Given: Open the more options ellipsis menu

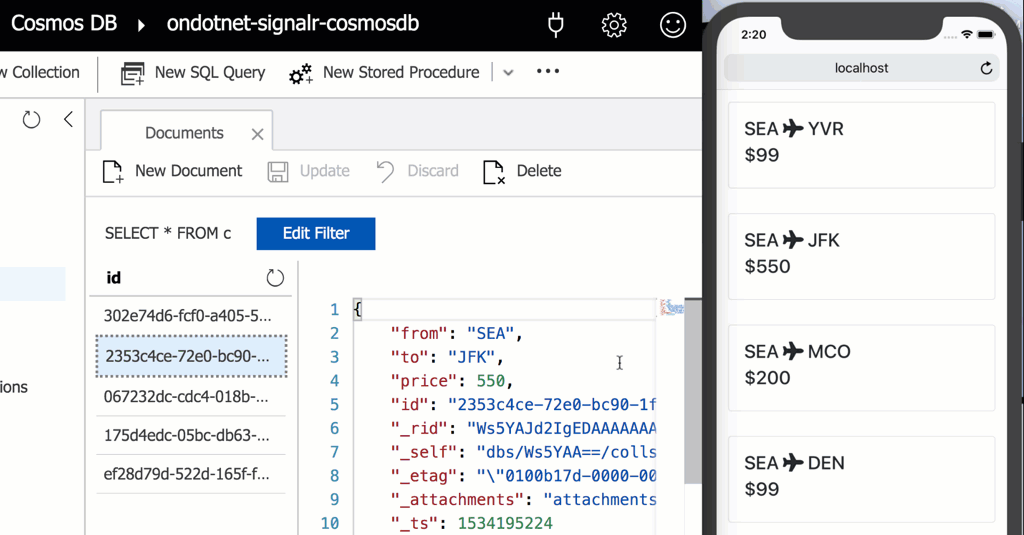Looking at the screenshot, I should point(548,71).
